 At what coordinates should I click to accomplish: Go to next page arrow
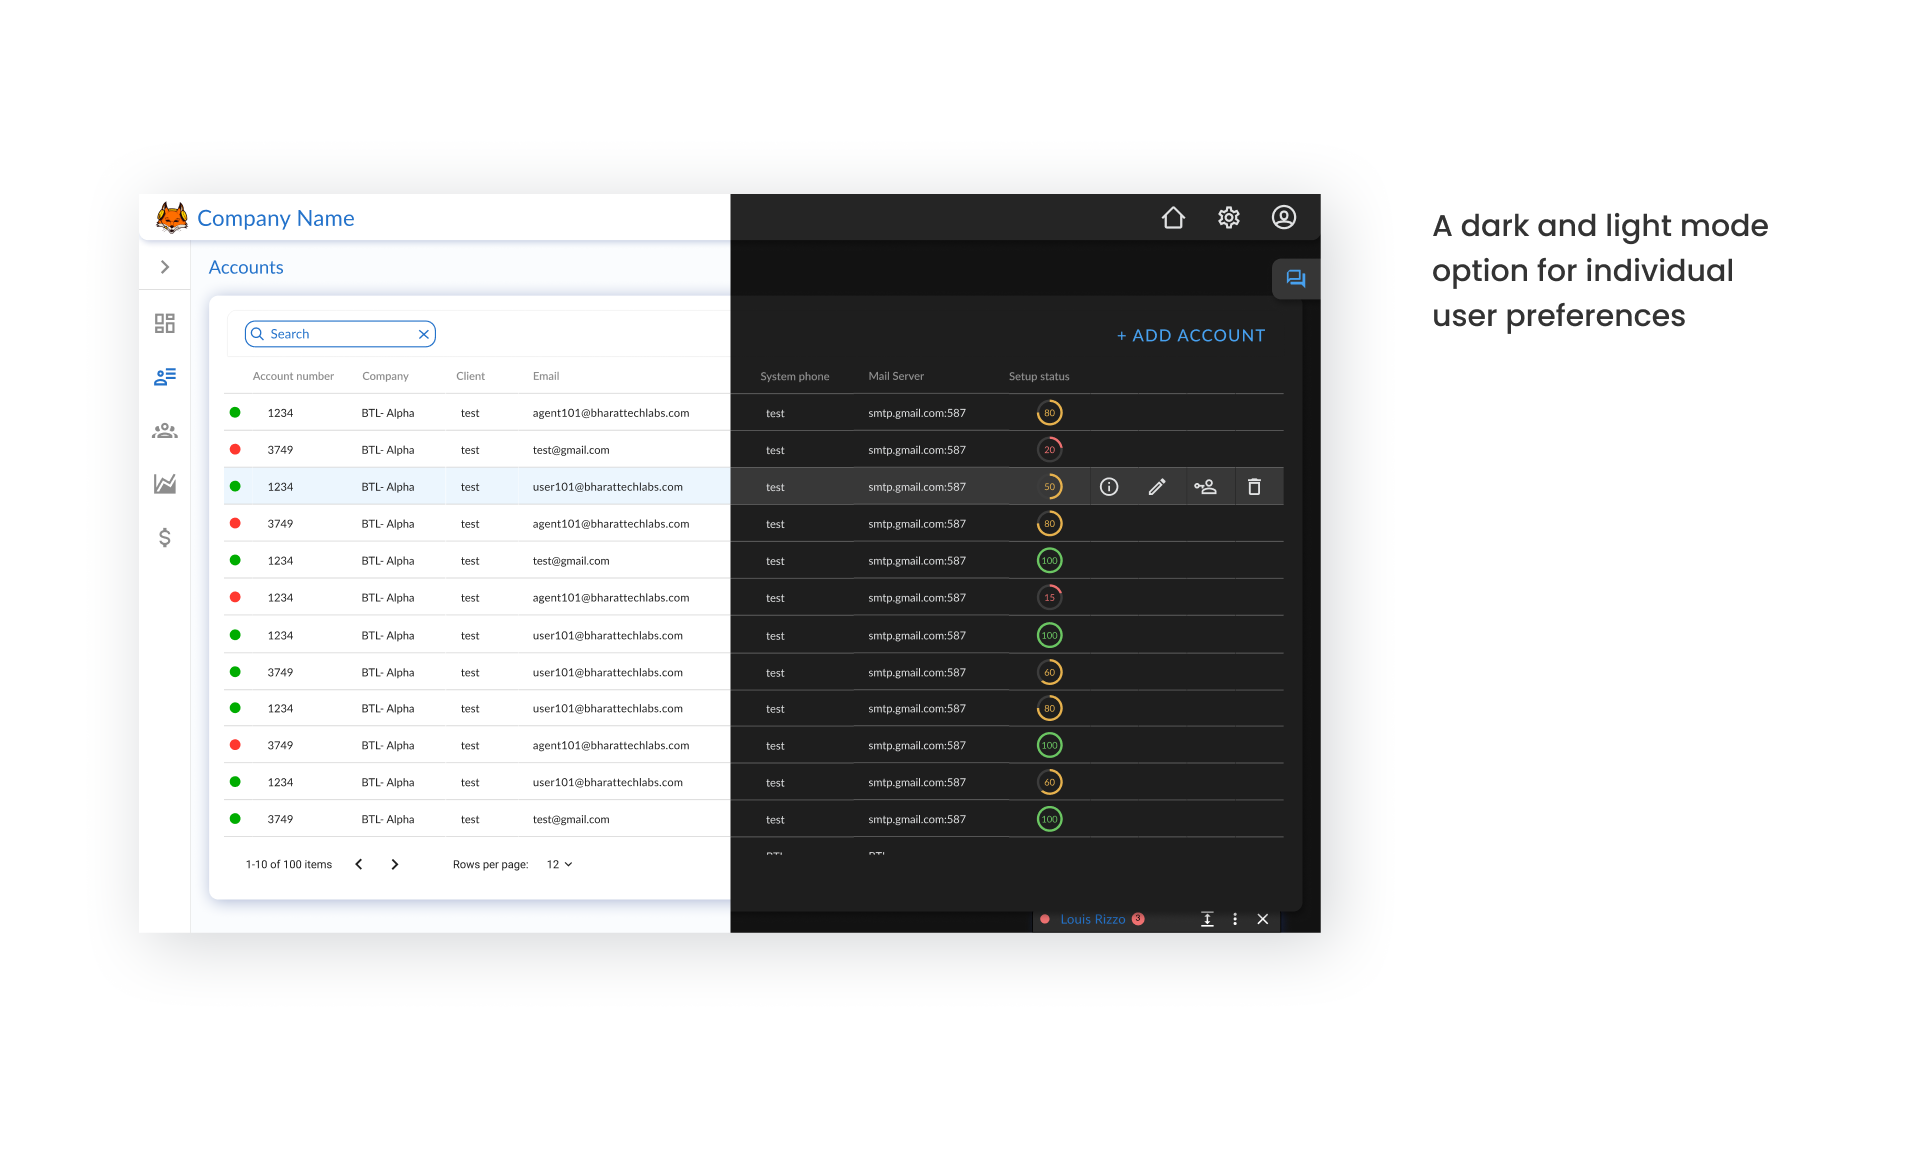click(x=395, y=865)
